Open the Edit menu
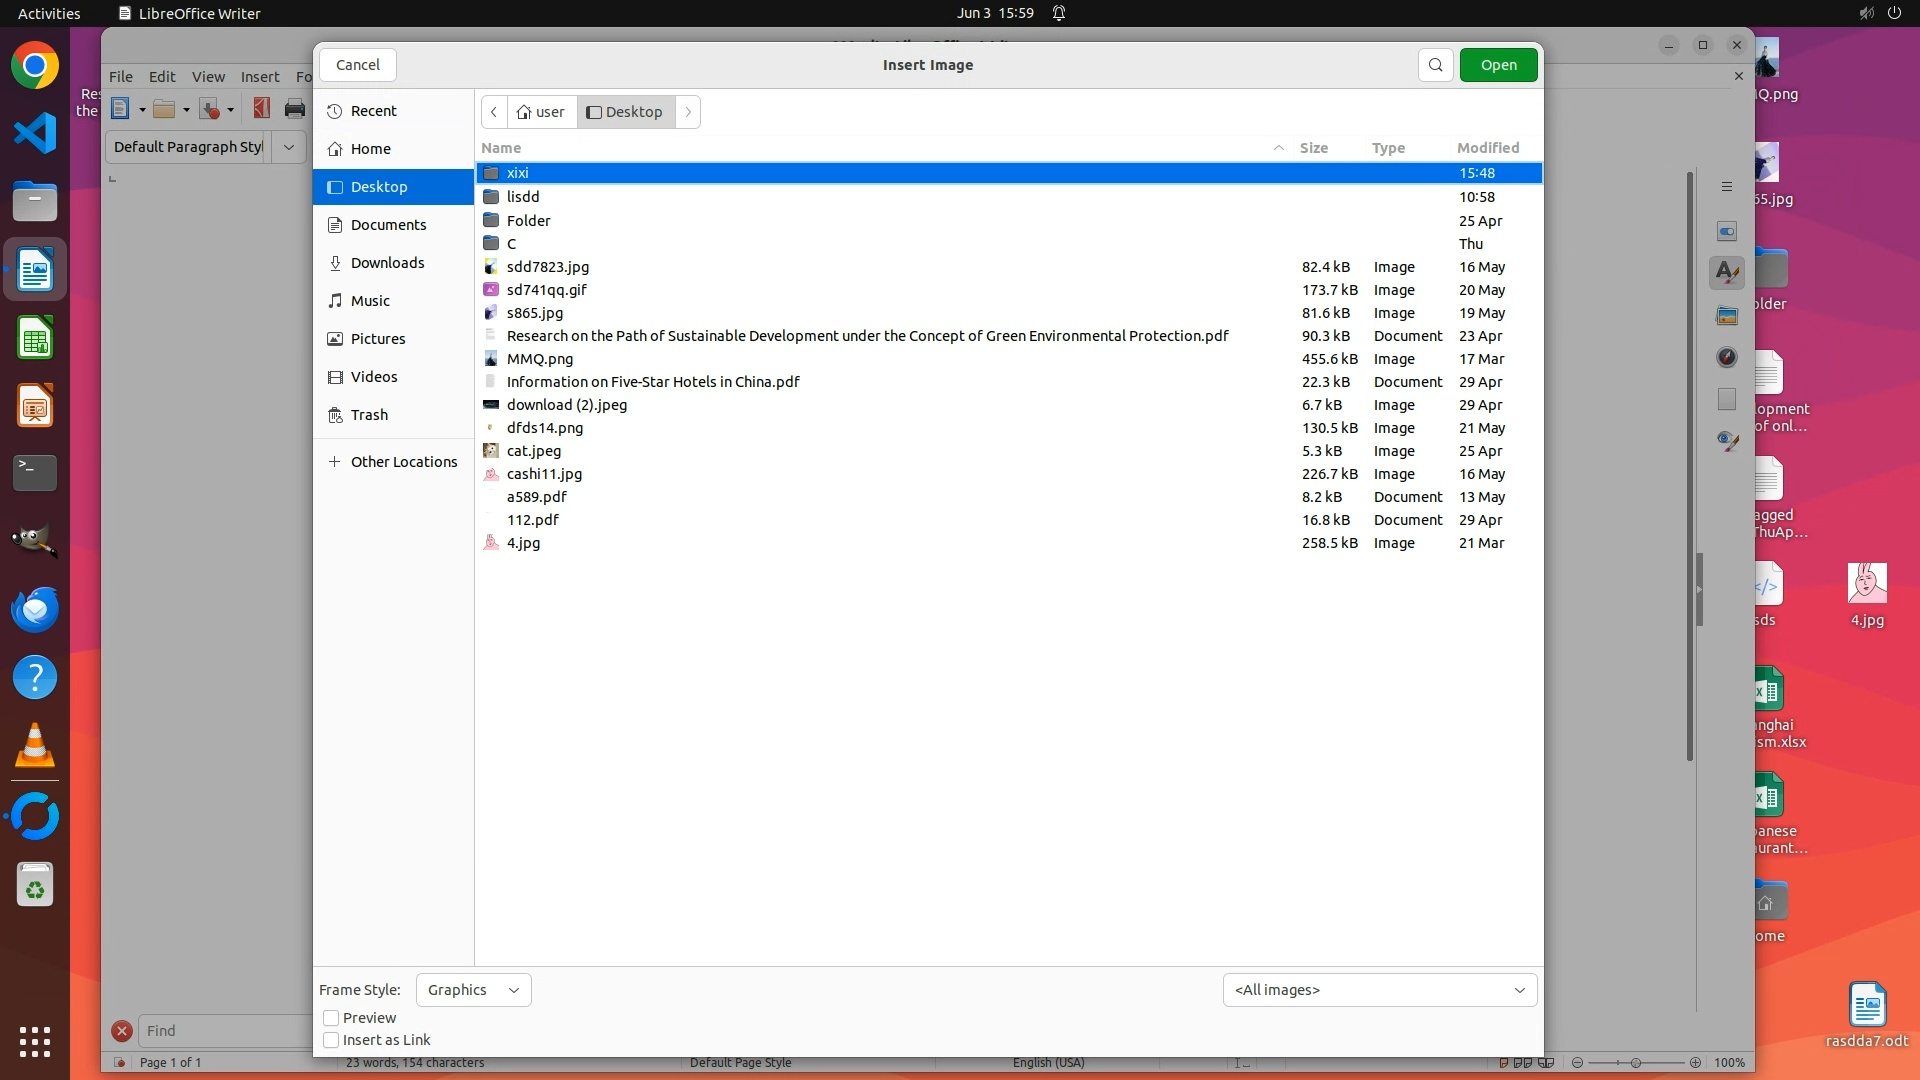The width and height of the screenshot is (1920, 1080). tap(162, 77)
